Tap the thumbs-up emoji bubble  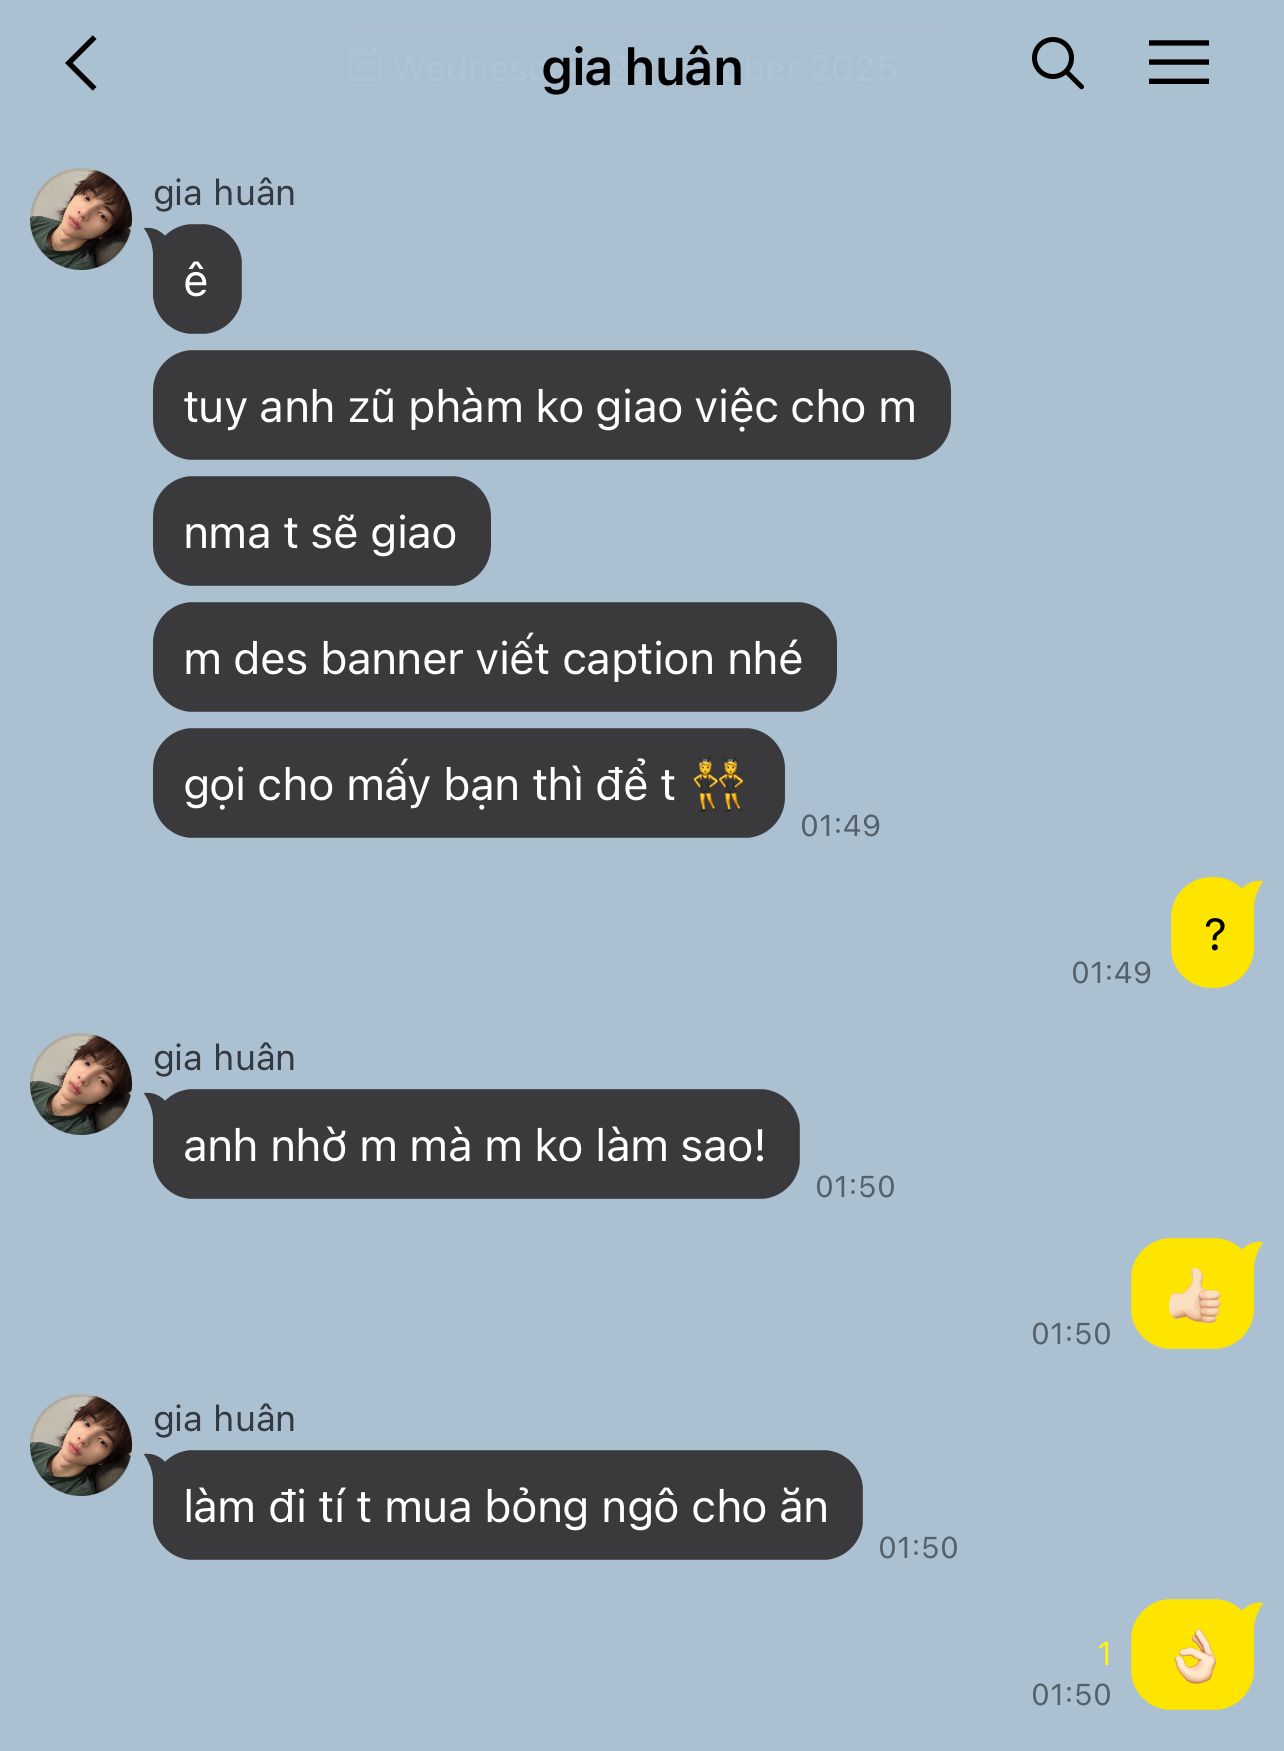coord(1194,1293)
